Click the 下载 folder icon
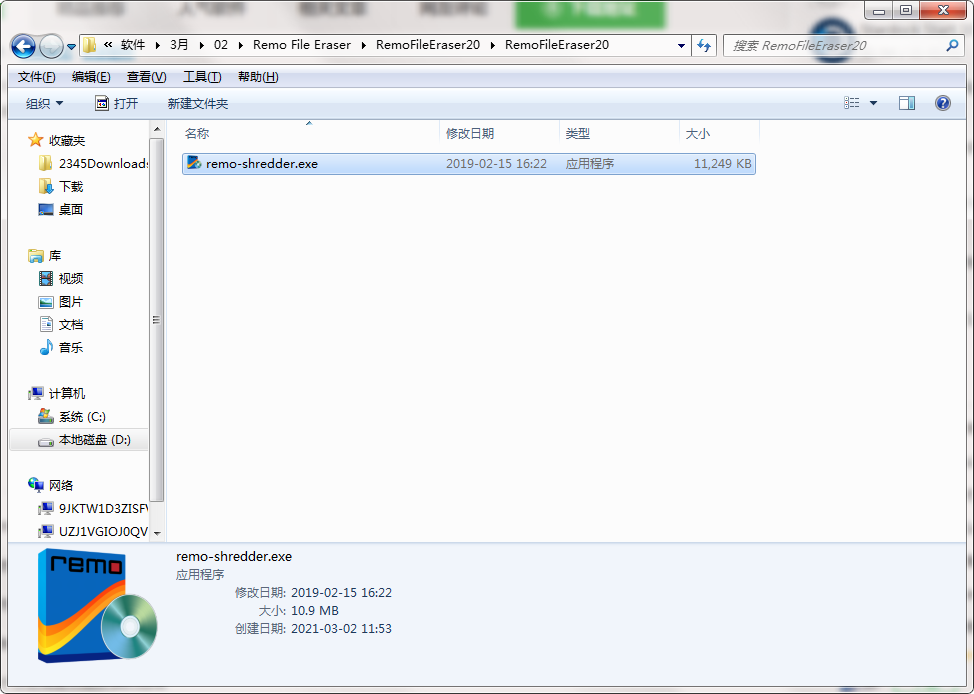Image resolution: width=974 pixels, height=694 pixels. pos(45,186)
